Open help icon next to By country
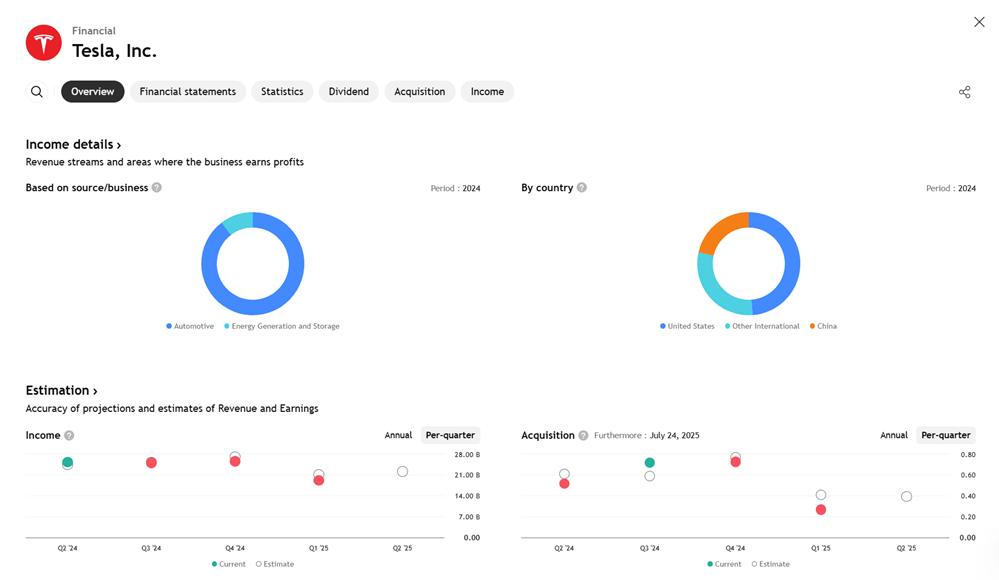The image size is (999, 580). [x=582, y=187]
